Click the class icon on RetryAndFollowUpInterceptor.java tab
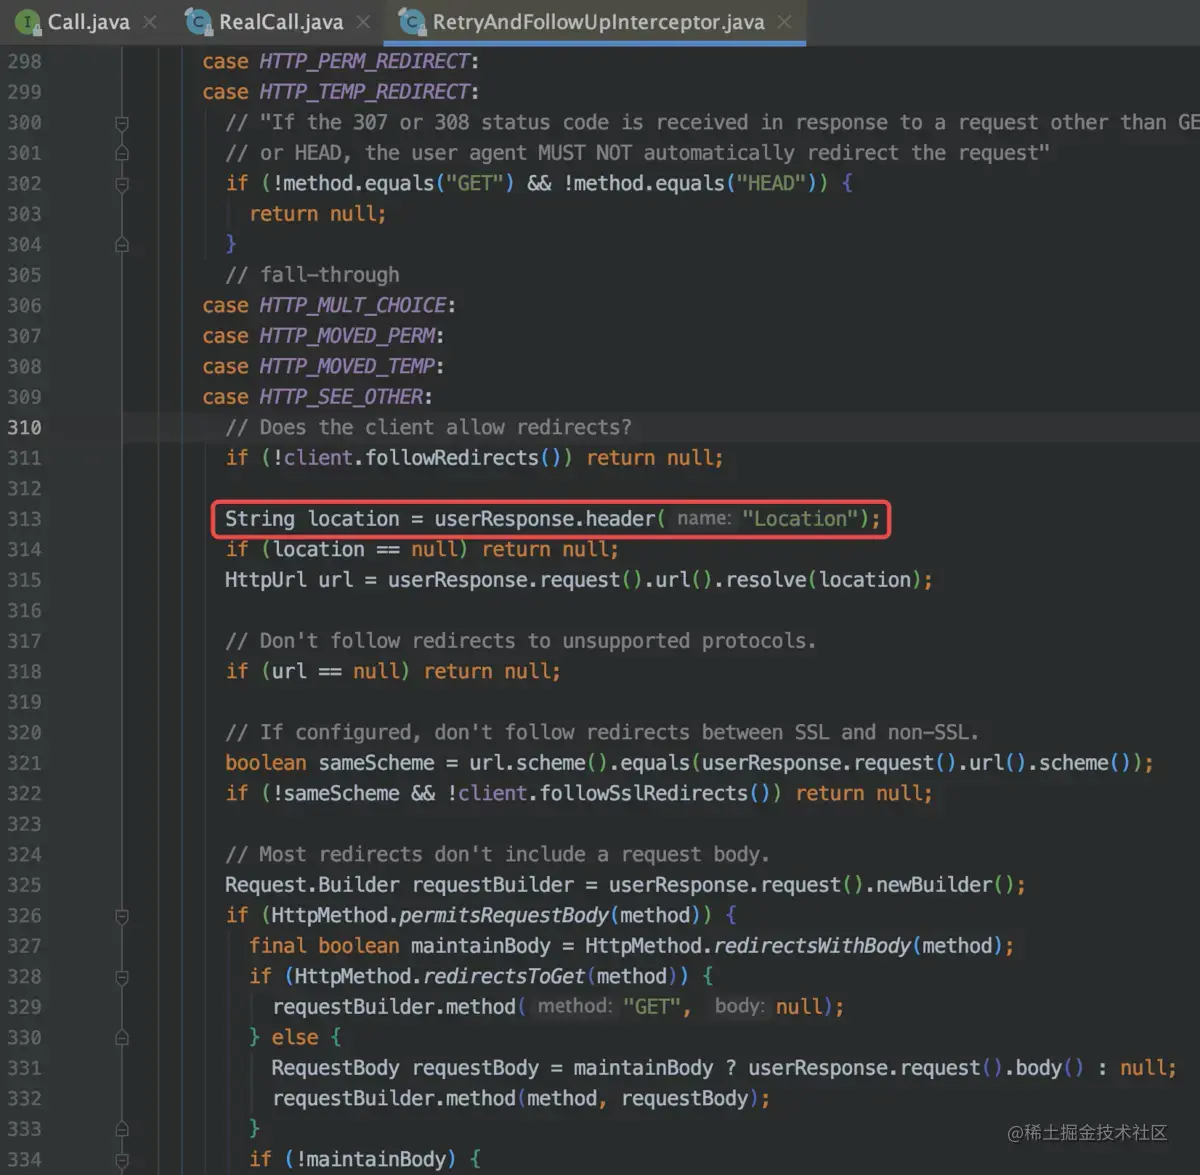Image resolution: width=1200 pixels, height=1175 pixels. (x=411, y=21)
